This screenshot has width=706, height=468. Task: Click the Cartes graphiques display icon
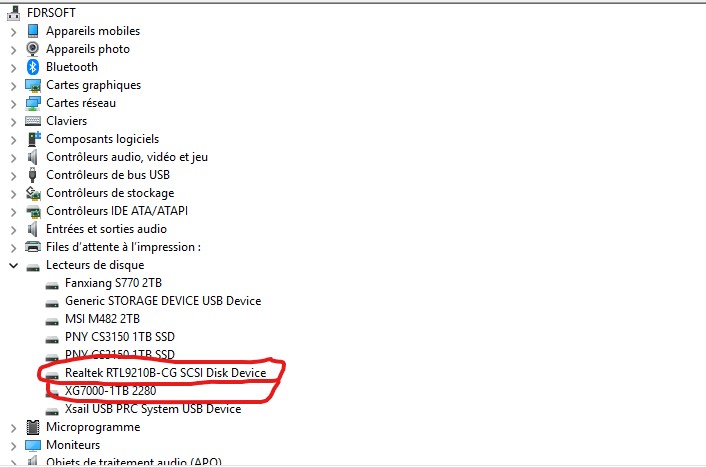33,85
